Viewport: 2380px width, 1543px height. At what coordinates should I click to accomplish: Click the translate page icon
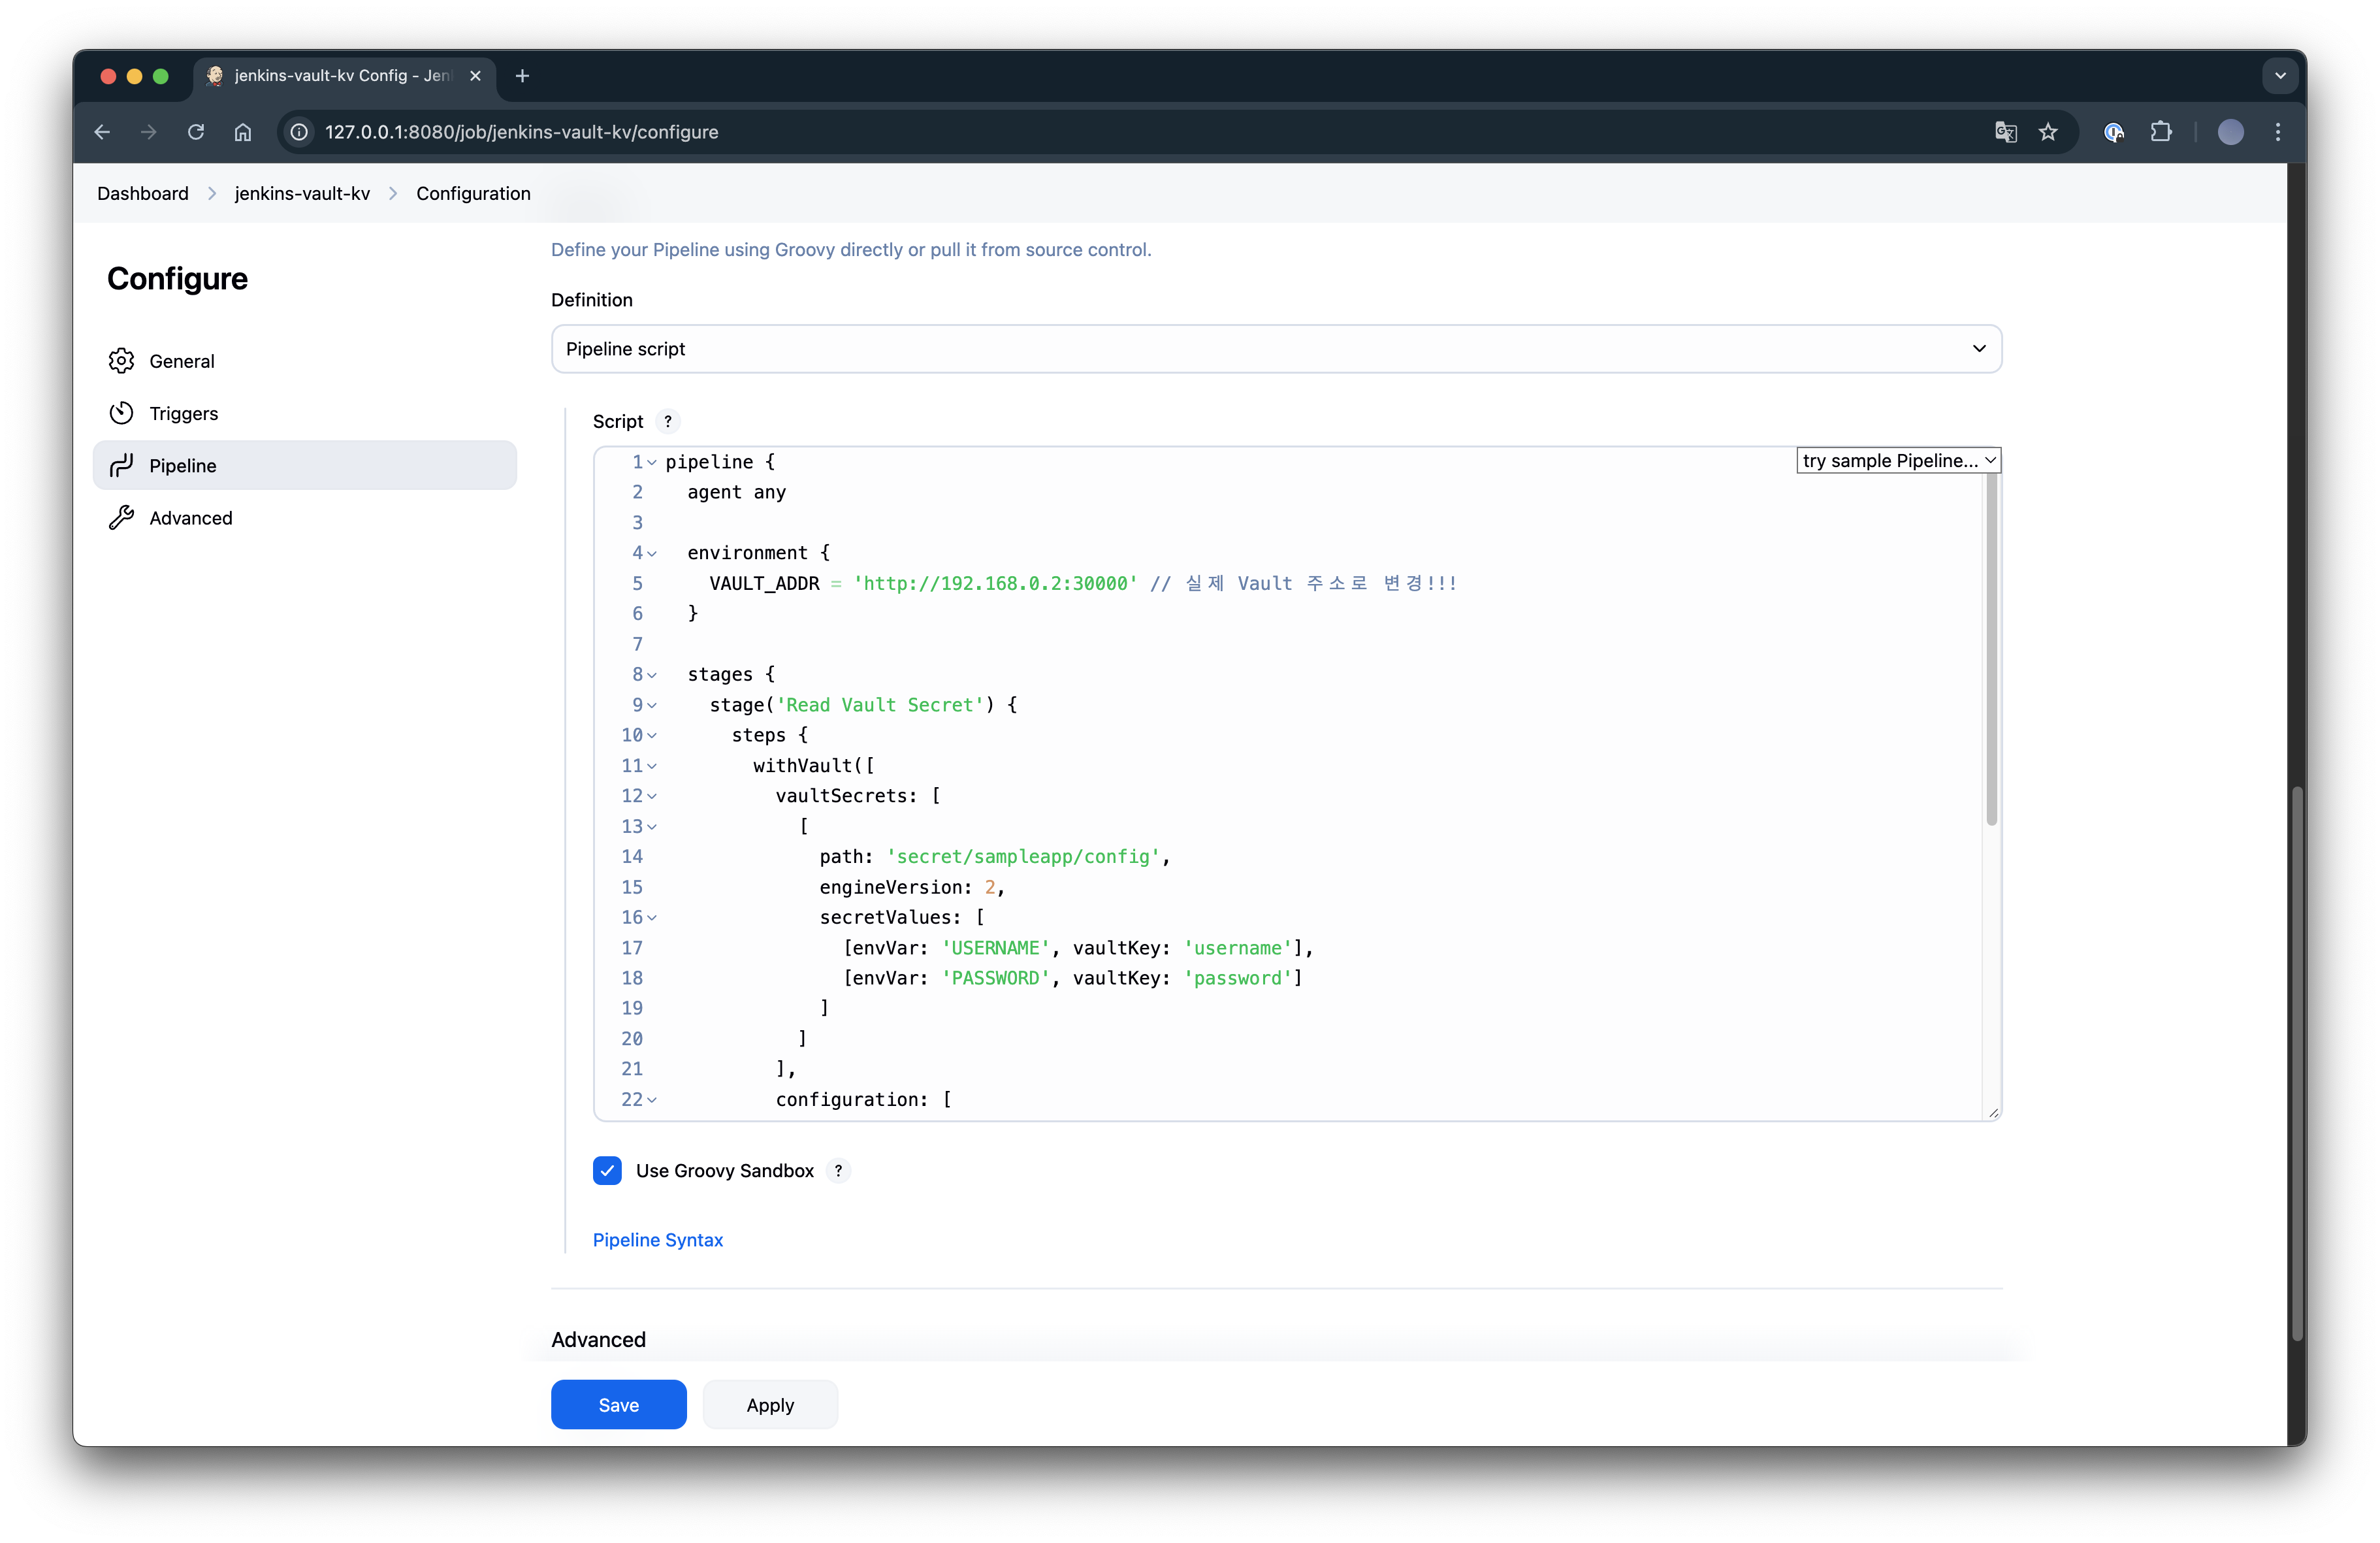(2005, 132)
